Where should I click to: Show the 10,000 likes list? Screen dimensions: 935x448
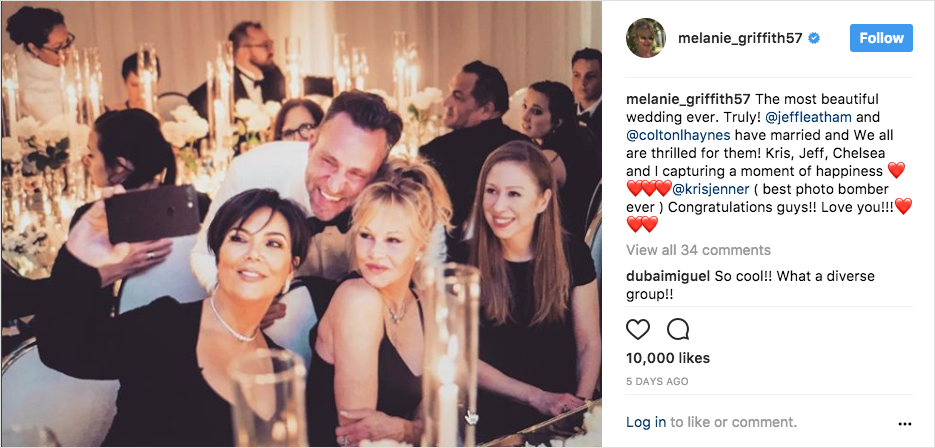[668, 358]
